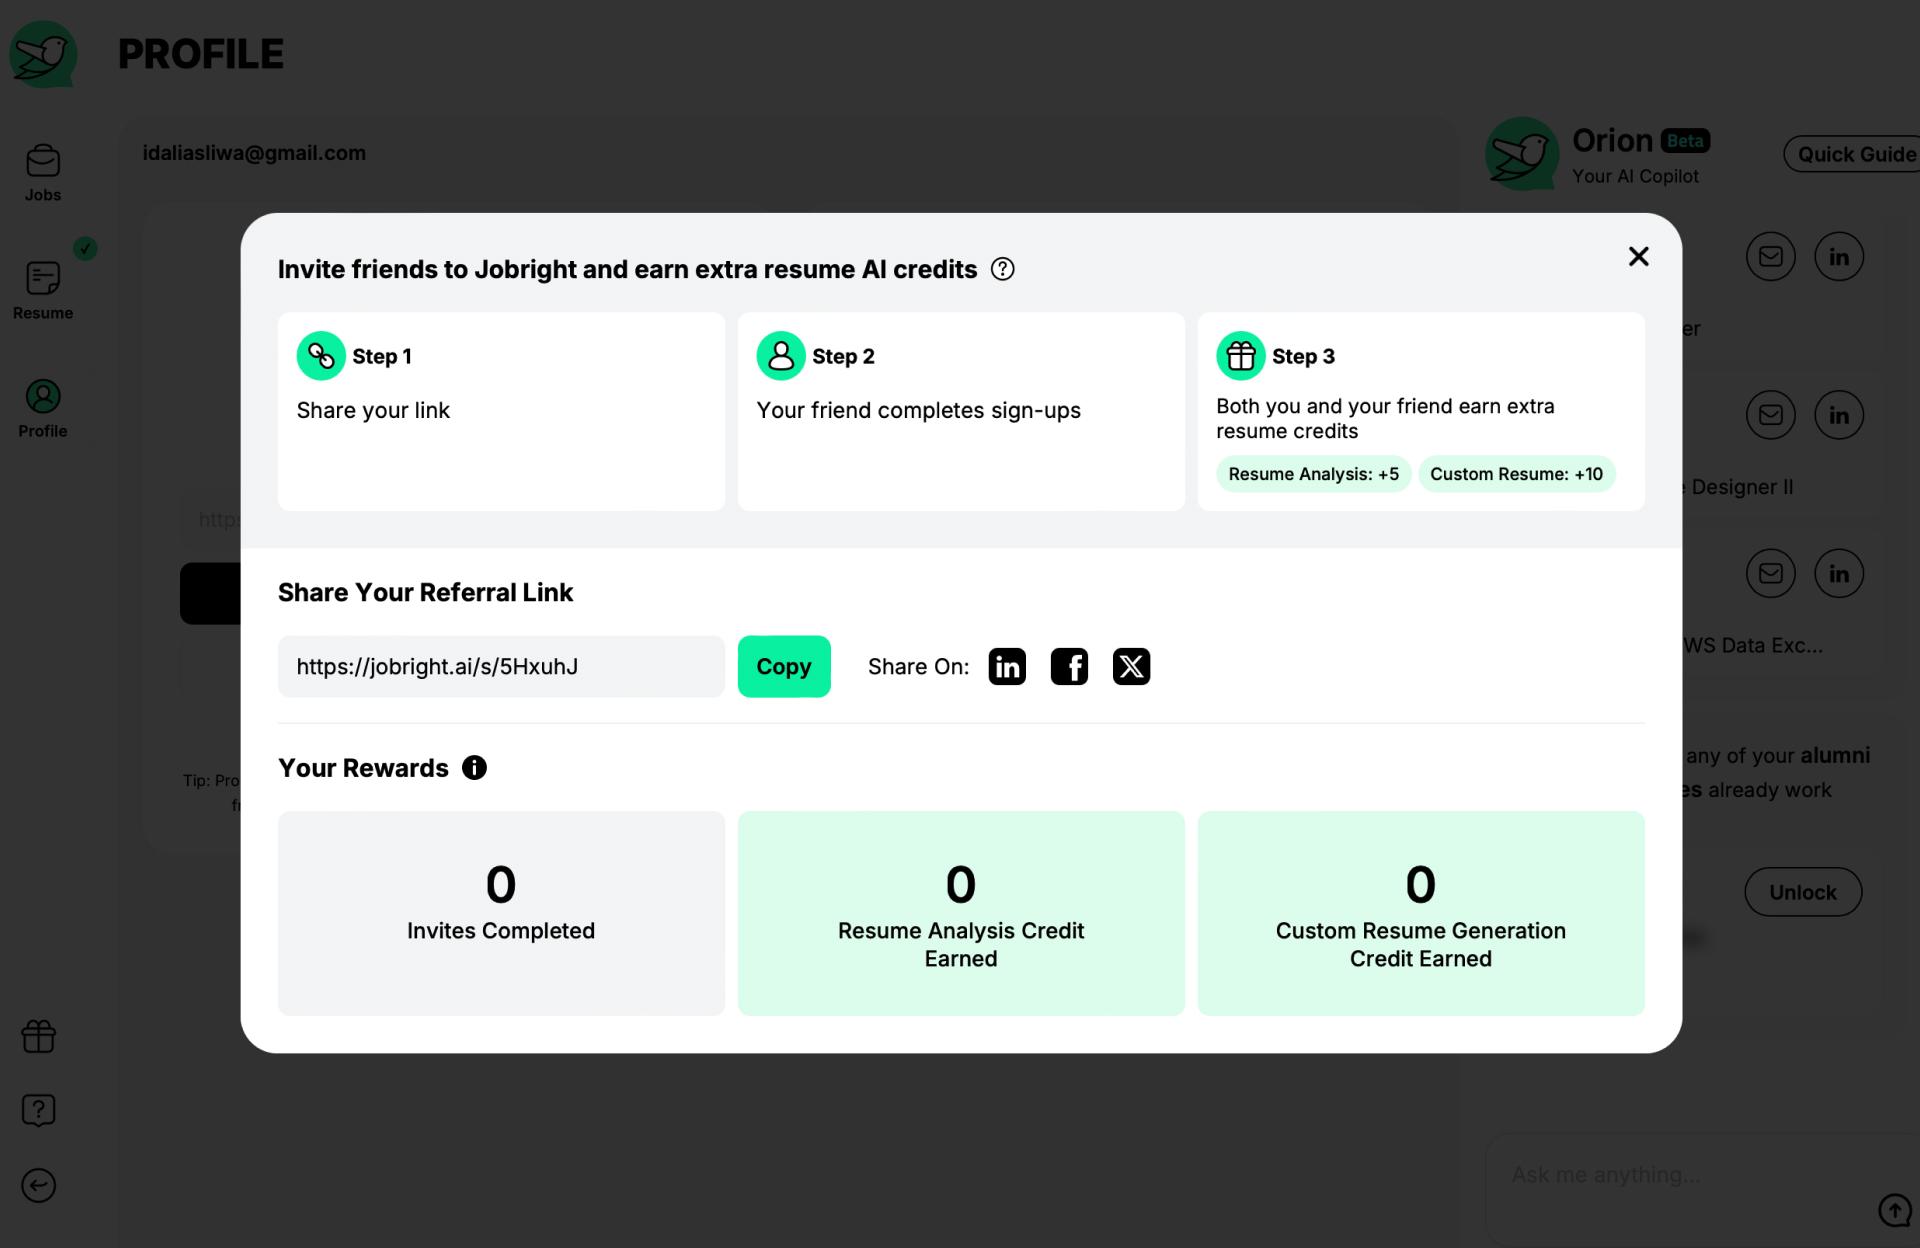
Task: Copy the referral link to clipboard
Action: pyautogui.click(x=784, y=666)
